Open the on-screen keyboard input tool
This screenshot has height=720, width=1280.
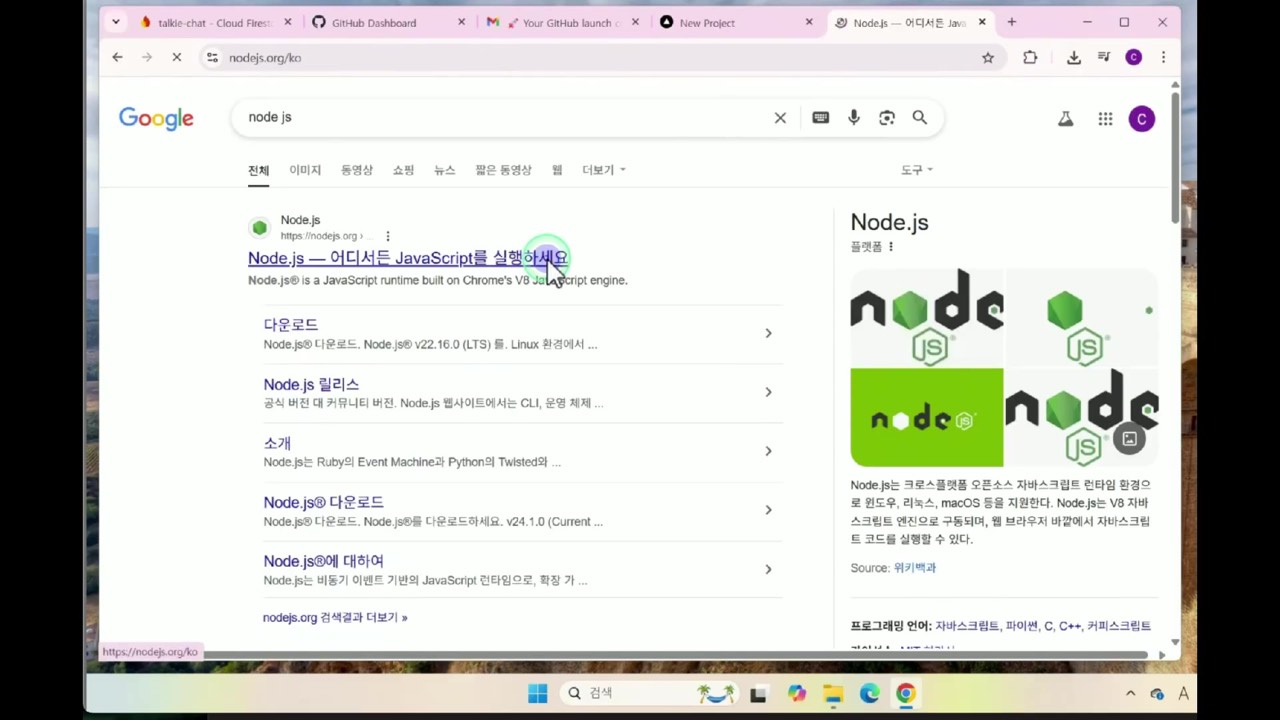tap(821, 118)
